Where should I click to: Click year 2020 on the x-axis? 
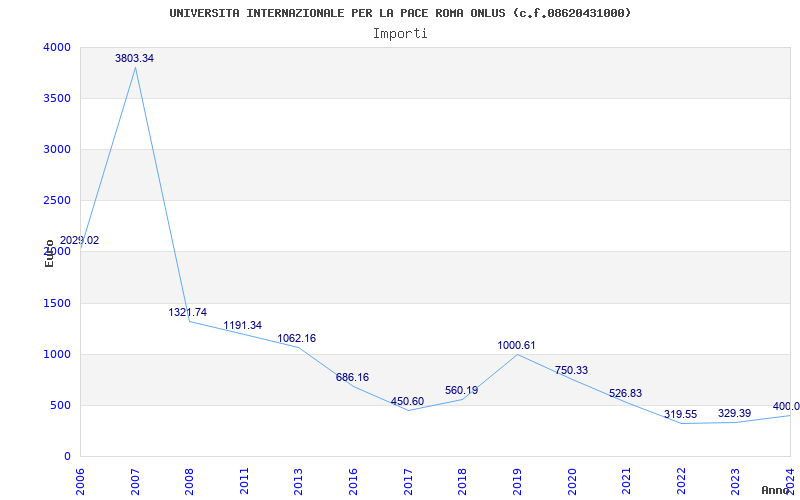(572, 481)
